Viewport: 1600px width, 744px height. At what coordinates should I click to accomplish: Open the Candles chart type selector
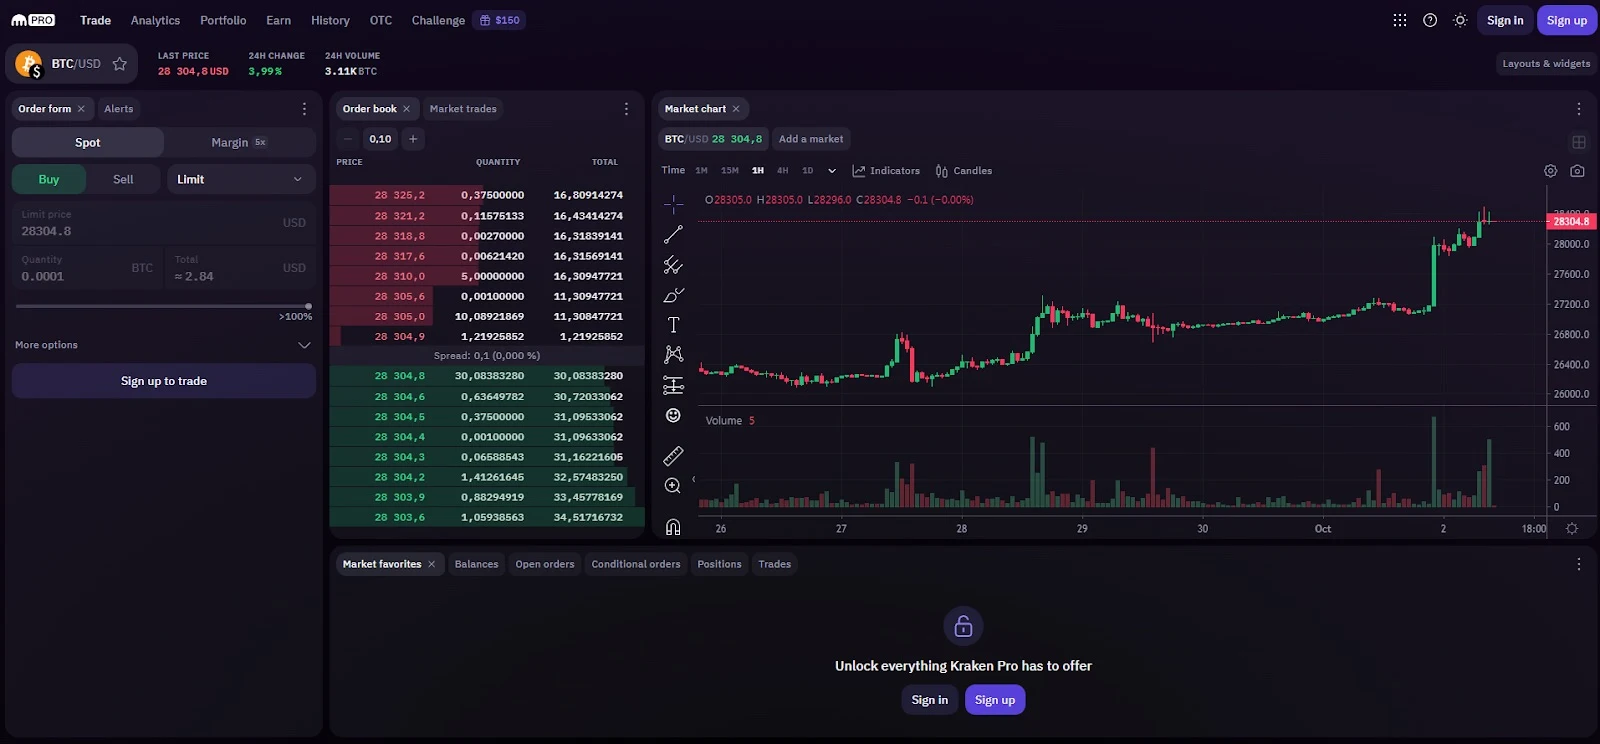(964, 171)
